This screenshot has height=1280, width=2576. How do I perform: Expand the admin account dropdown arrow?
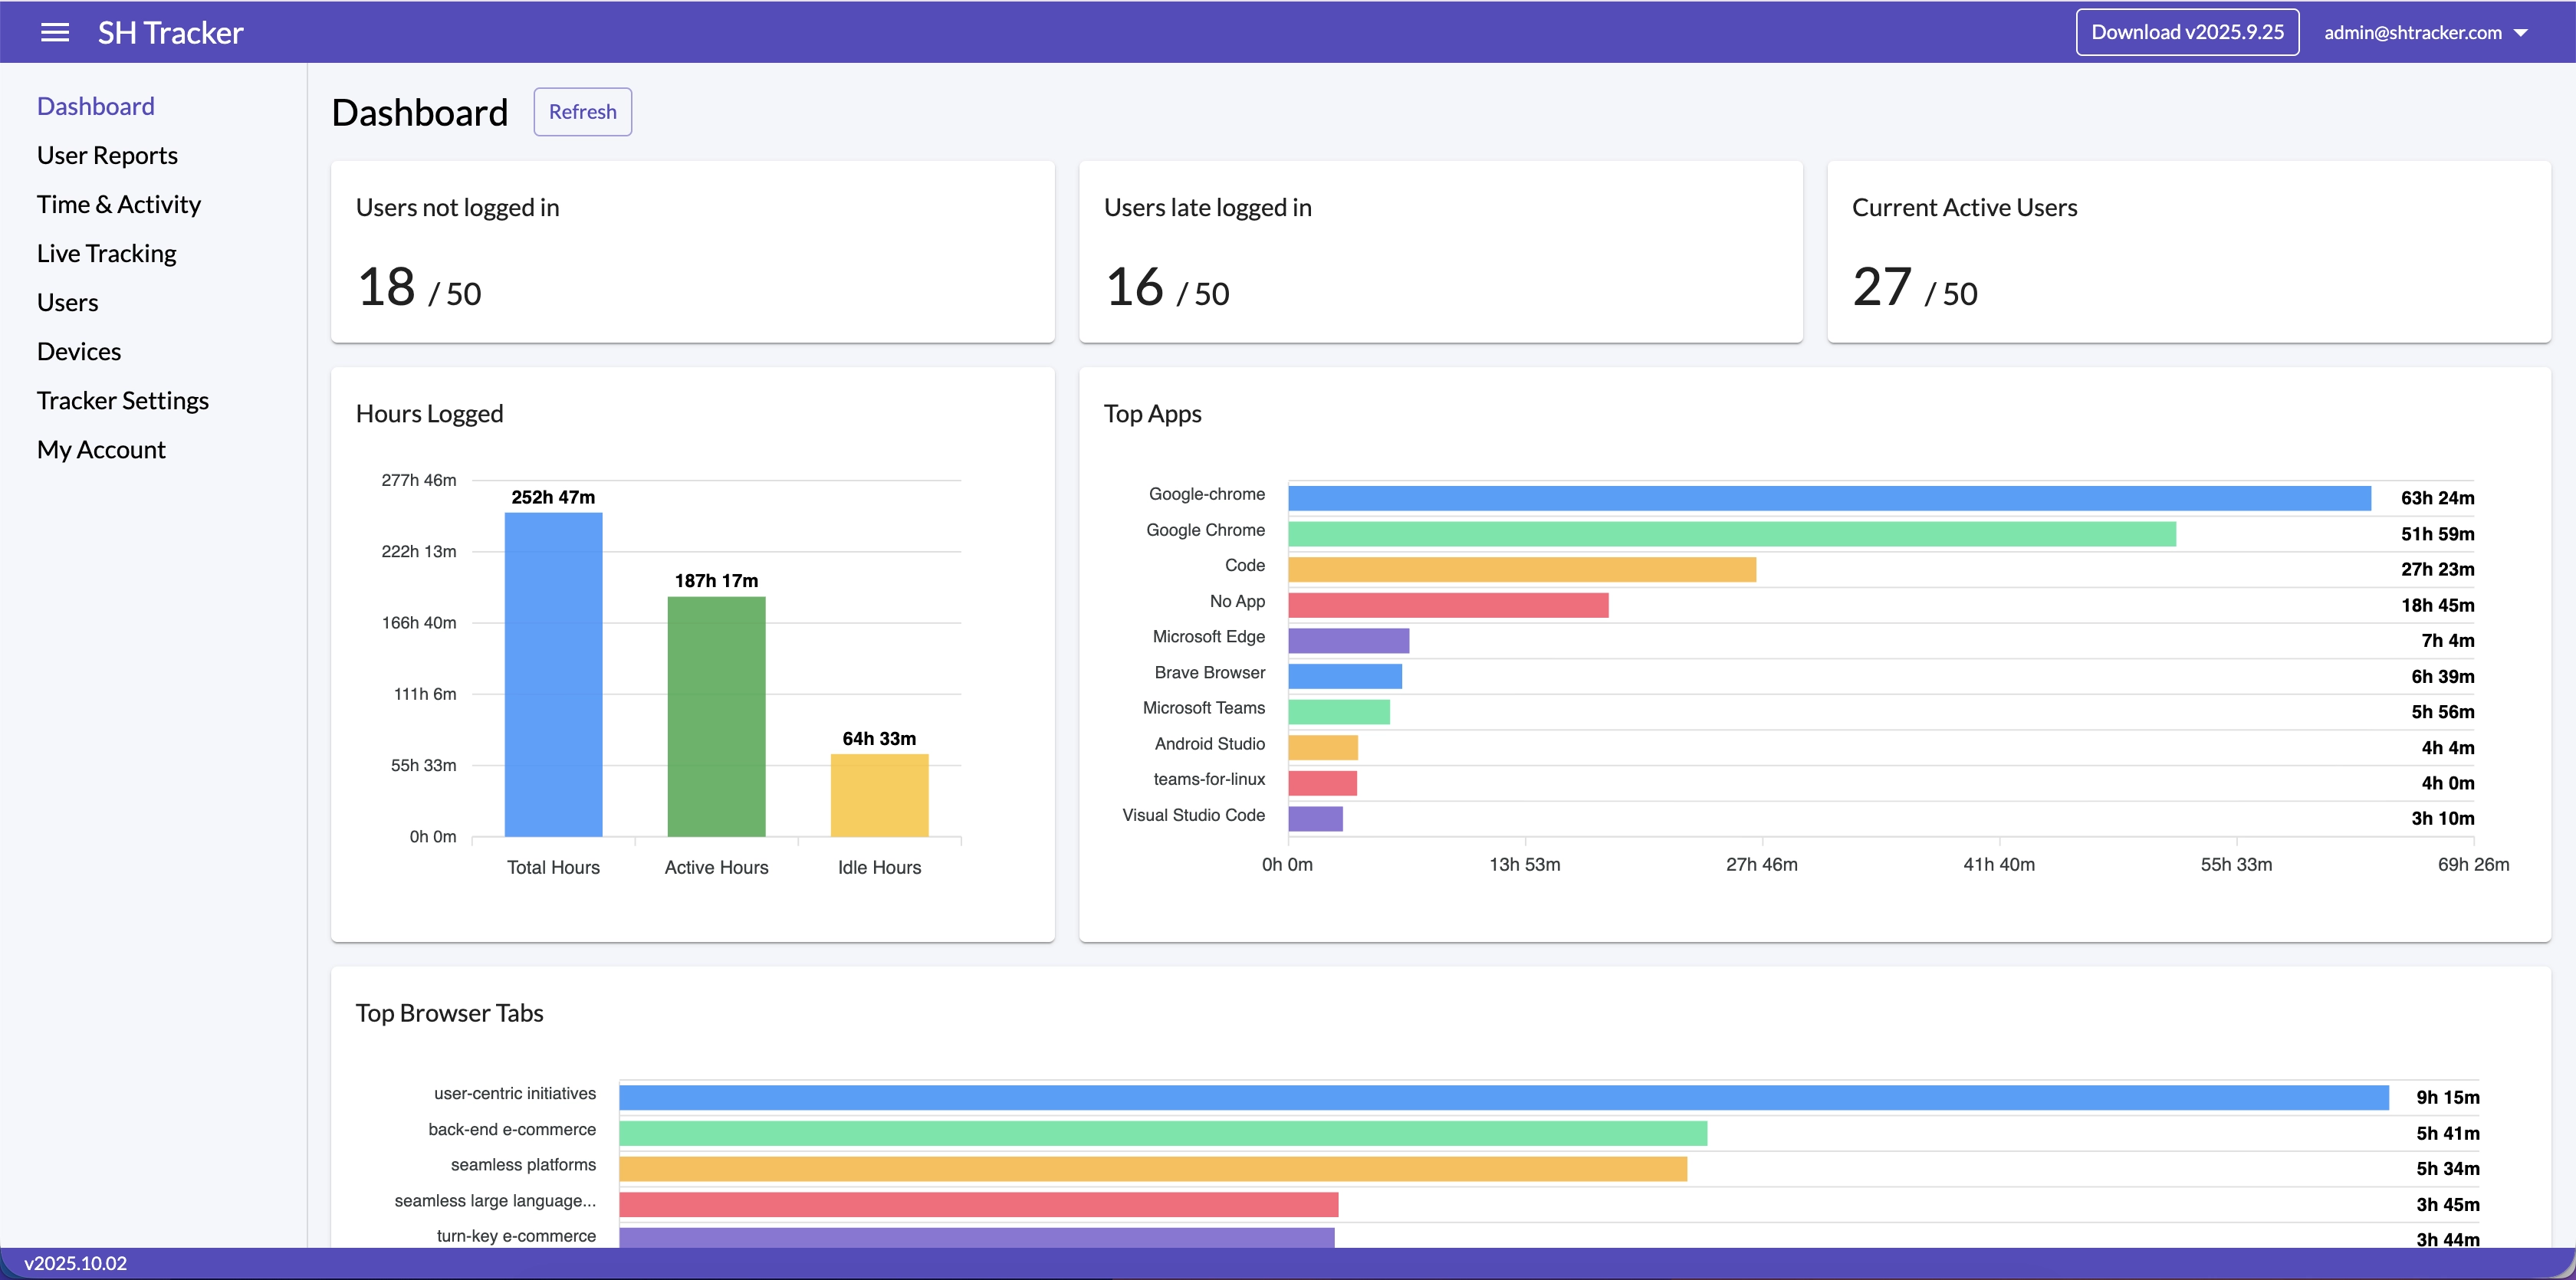pos(2520,33)
